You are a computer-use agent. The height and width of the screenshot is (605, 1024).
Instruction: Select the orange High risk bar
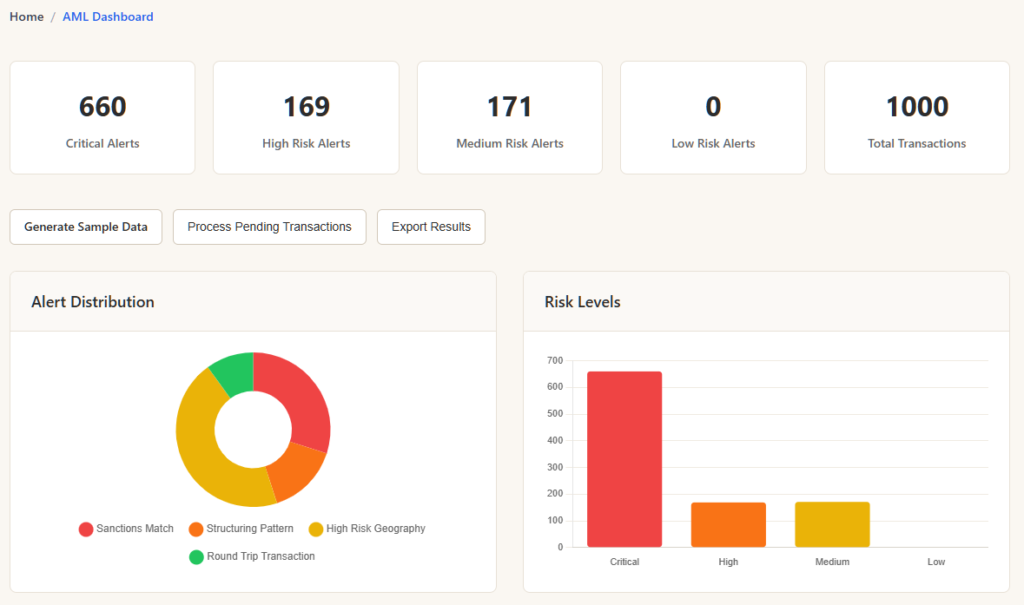(x=728, y=525)
